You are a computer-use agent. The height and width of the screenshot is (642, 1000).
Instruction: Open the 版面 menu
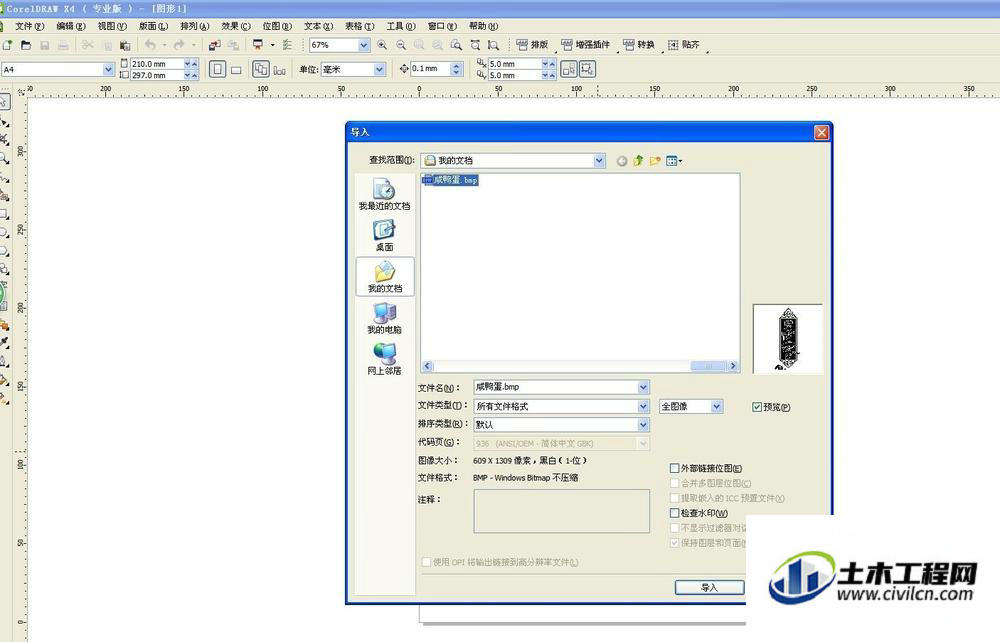[x=154, y=26]
